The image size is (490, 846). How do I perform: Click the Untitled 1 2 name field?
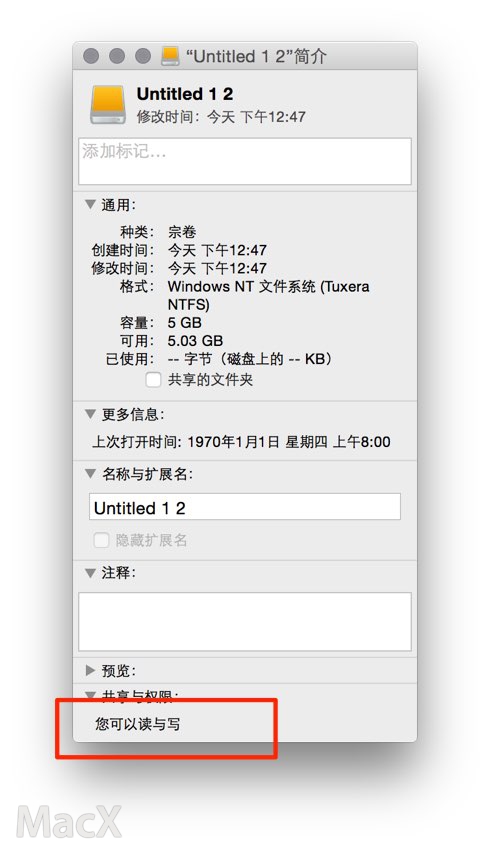pos(245,507)
